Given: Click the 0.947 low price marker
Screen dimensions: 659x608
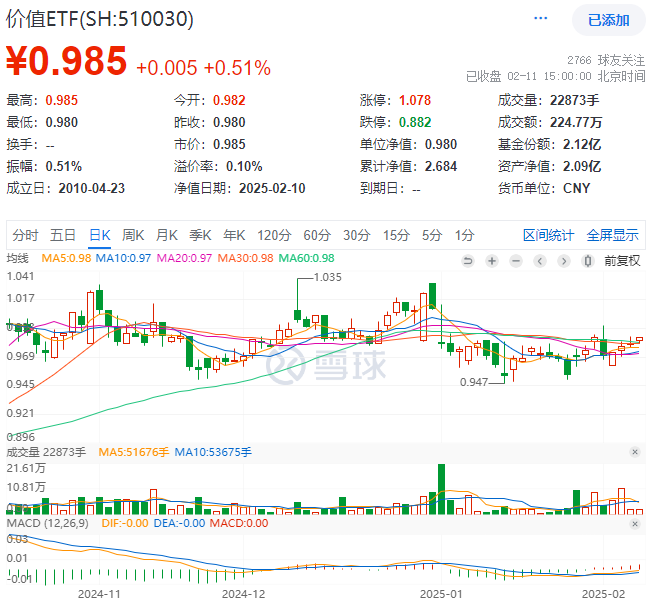Looking at the screenshot, I should (x=474, y=382).
